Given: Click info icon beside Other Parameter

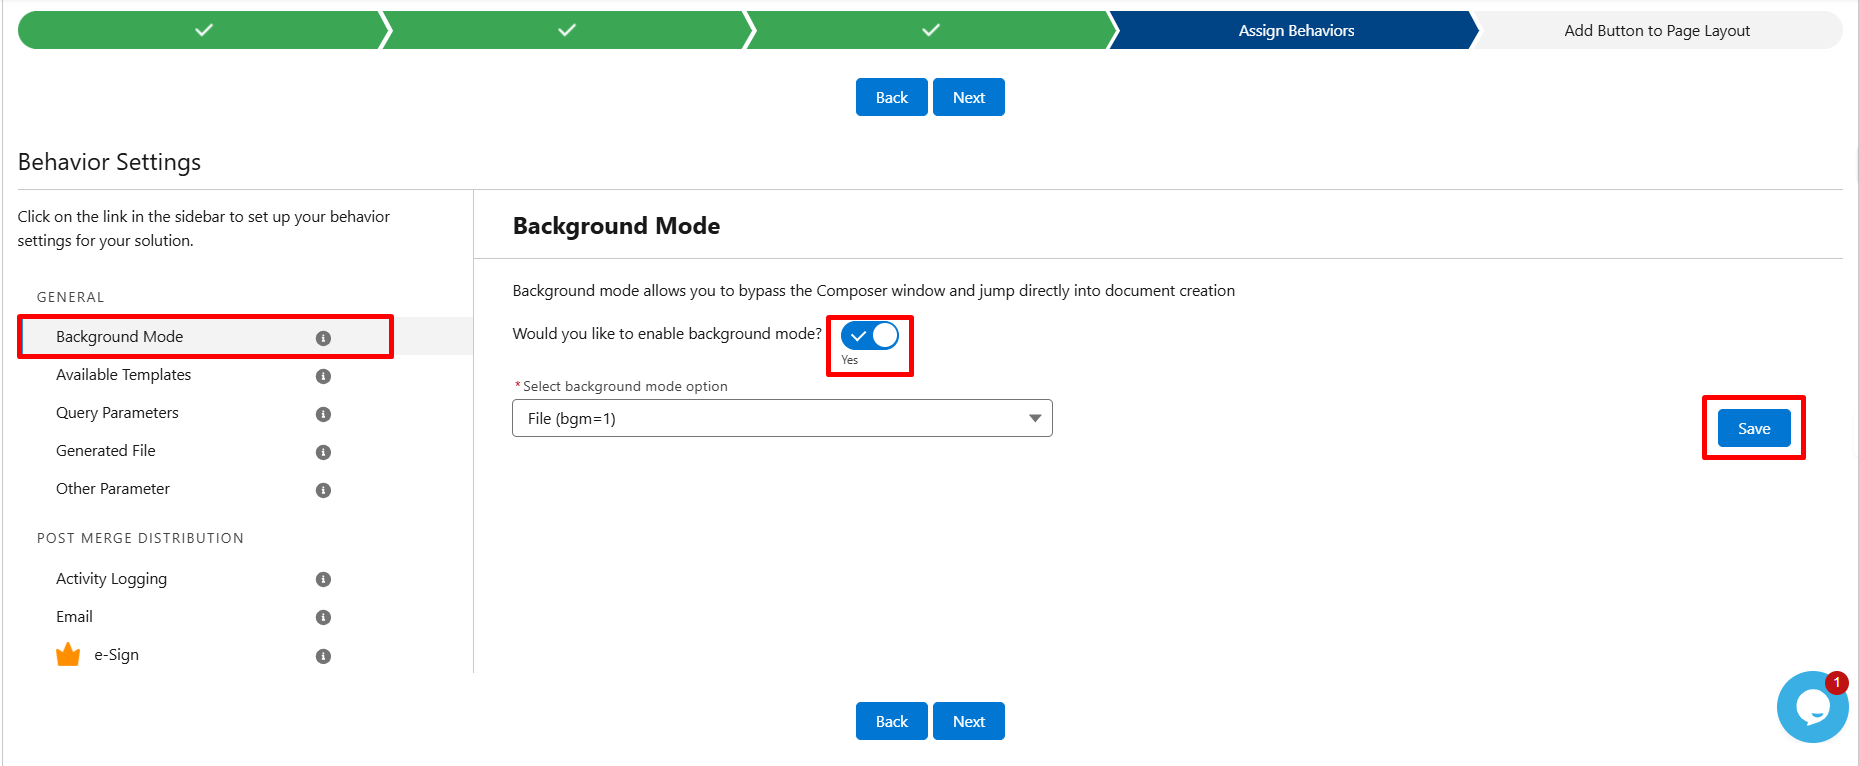Looking at the screenshot, I should tap(323, 490).
